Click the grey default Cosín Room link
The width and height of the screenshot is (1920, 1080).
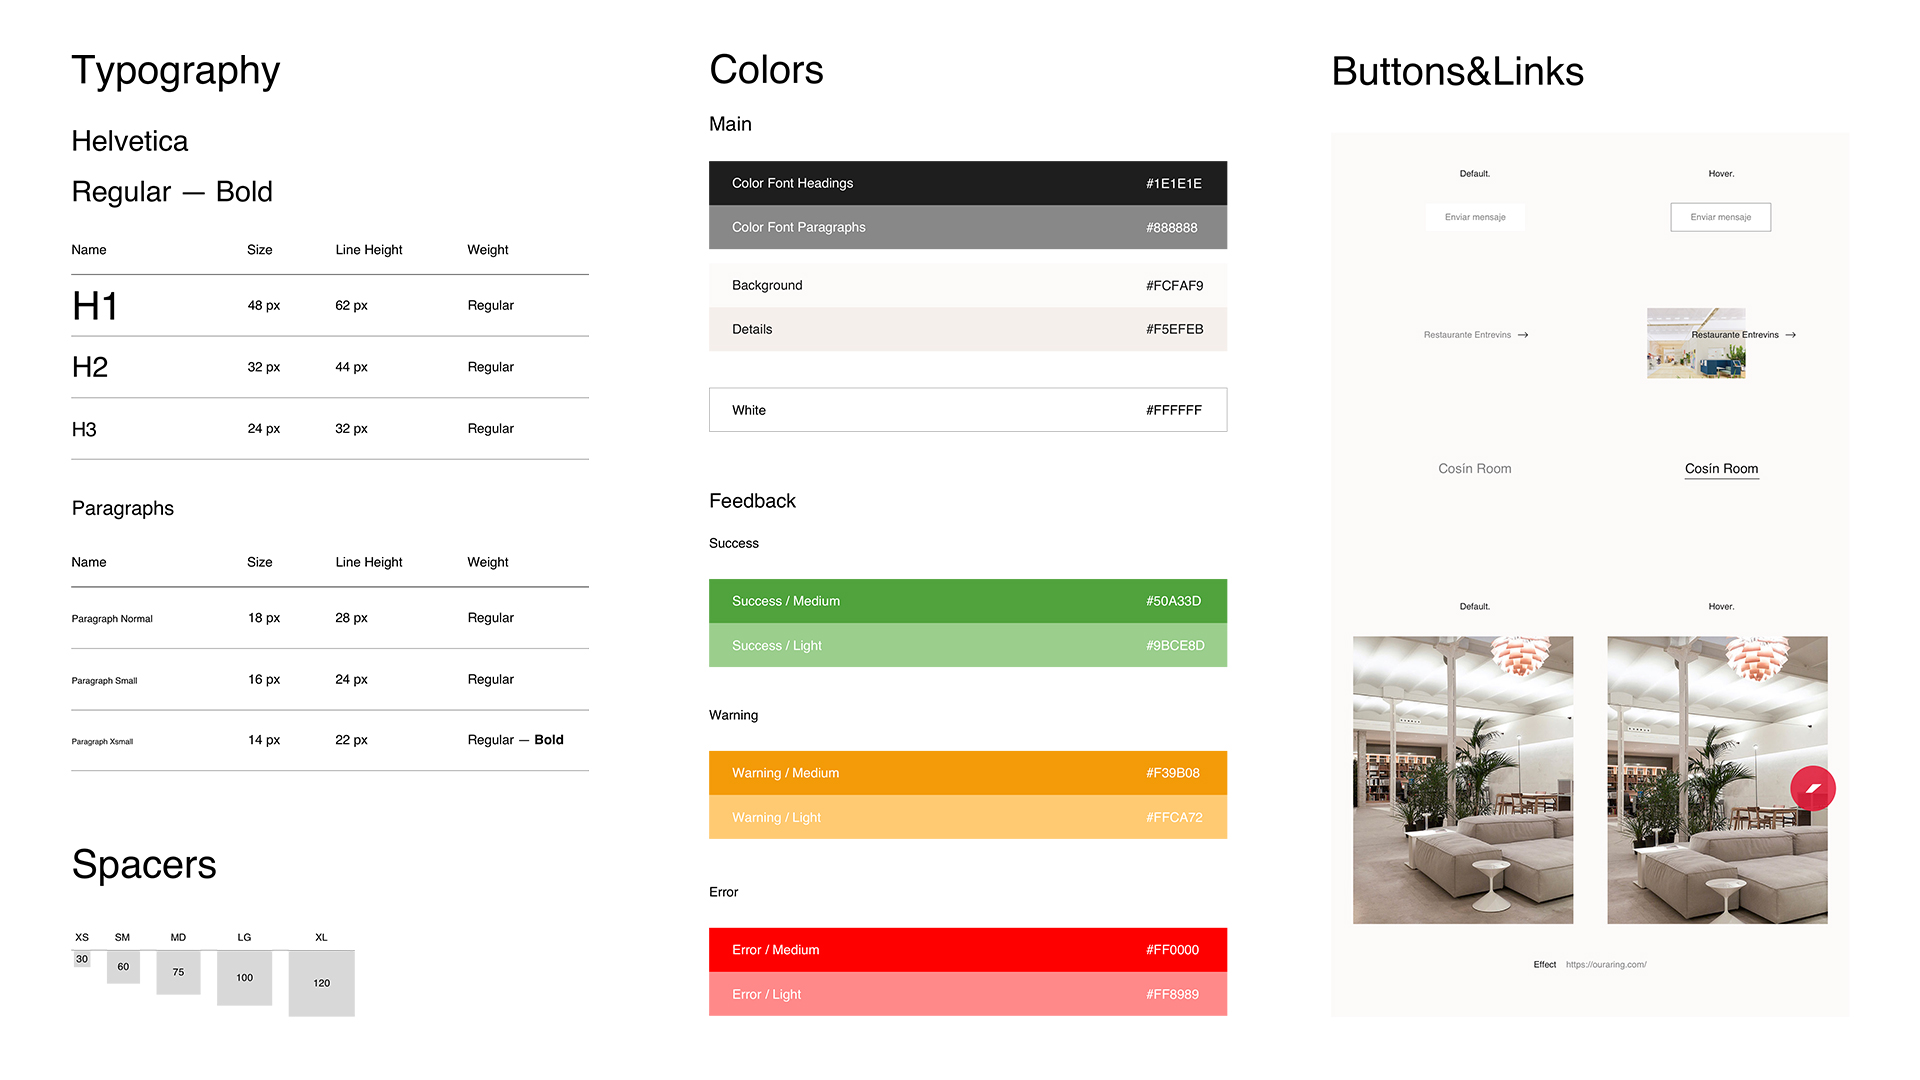1474,469
